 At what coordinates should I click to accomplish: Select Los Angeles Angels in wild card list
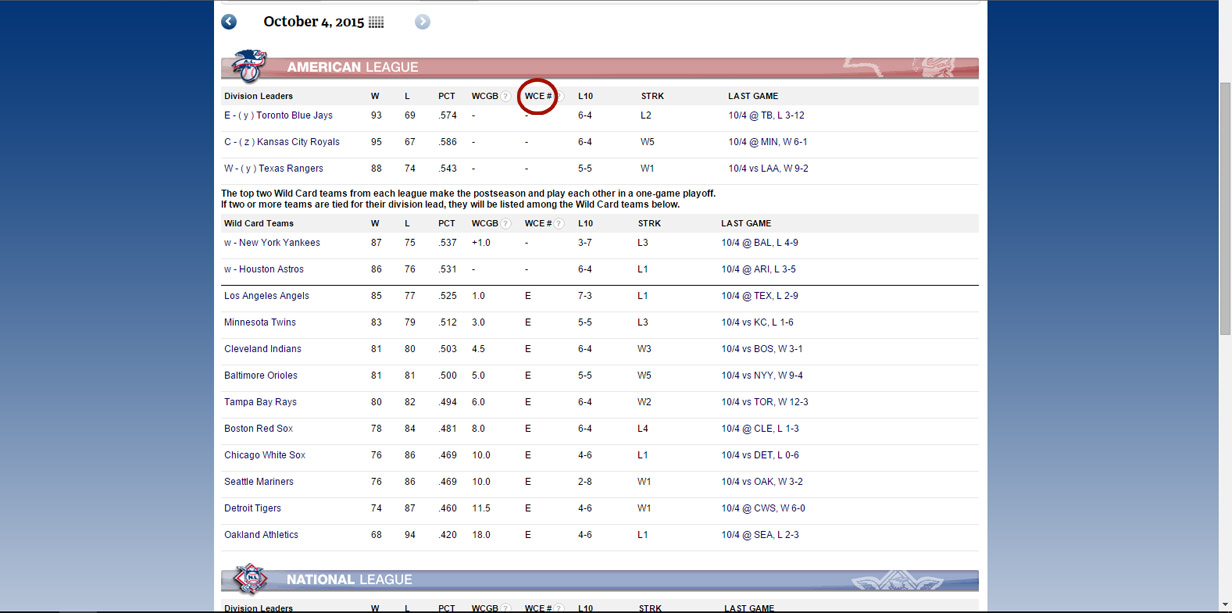(x=267, y=296)
